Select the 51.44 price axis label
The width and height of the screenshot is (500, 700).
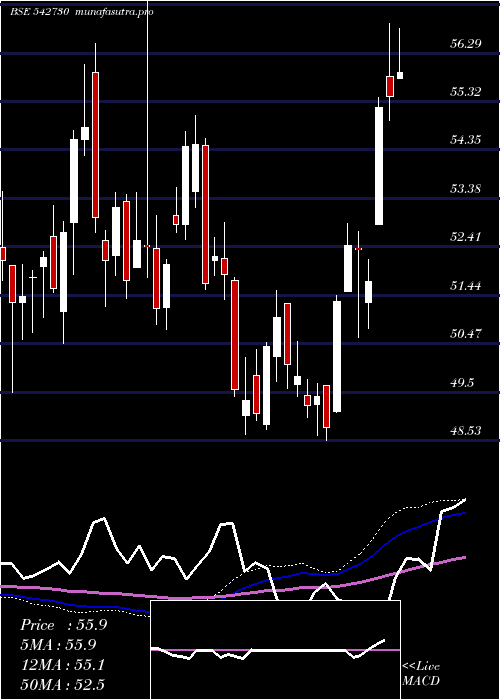(x=466, y=285)
